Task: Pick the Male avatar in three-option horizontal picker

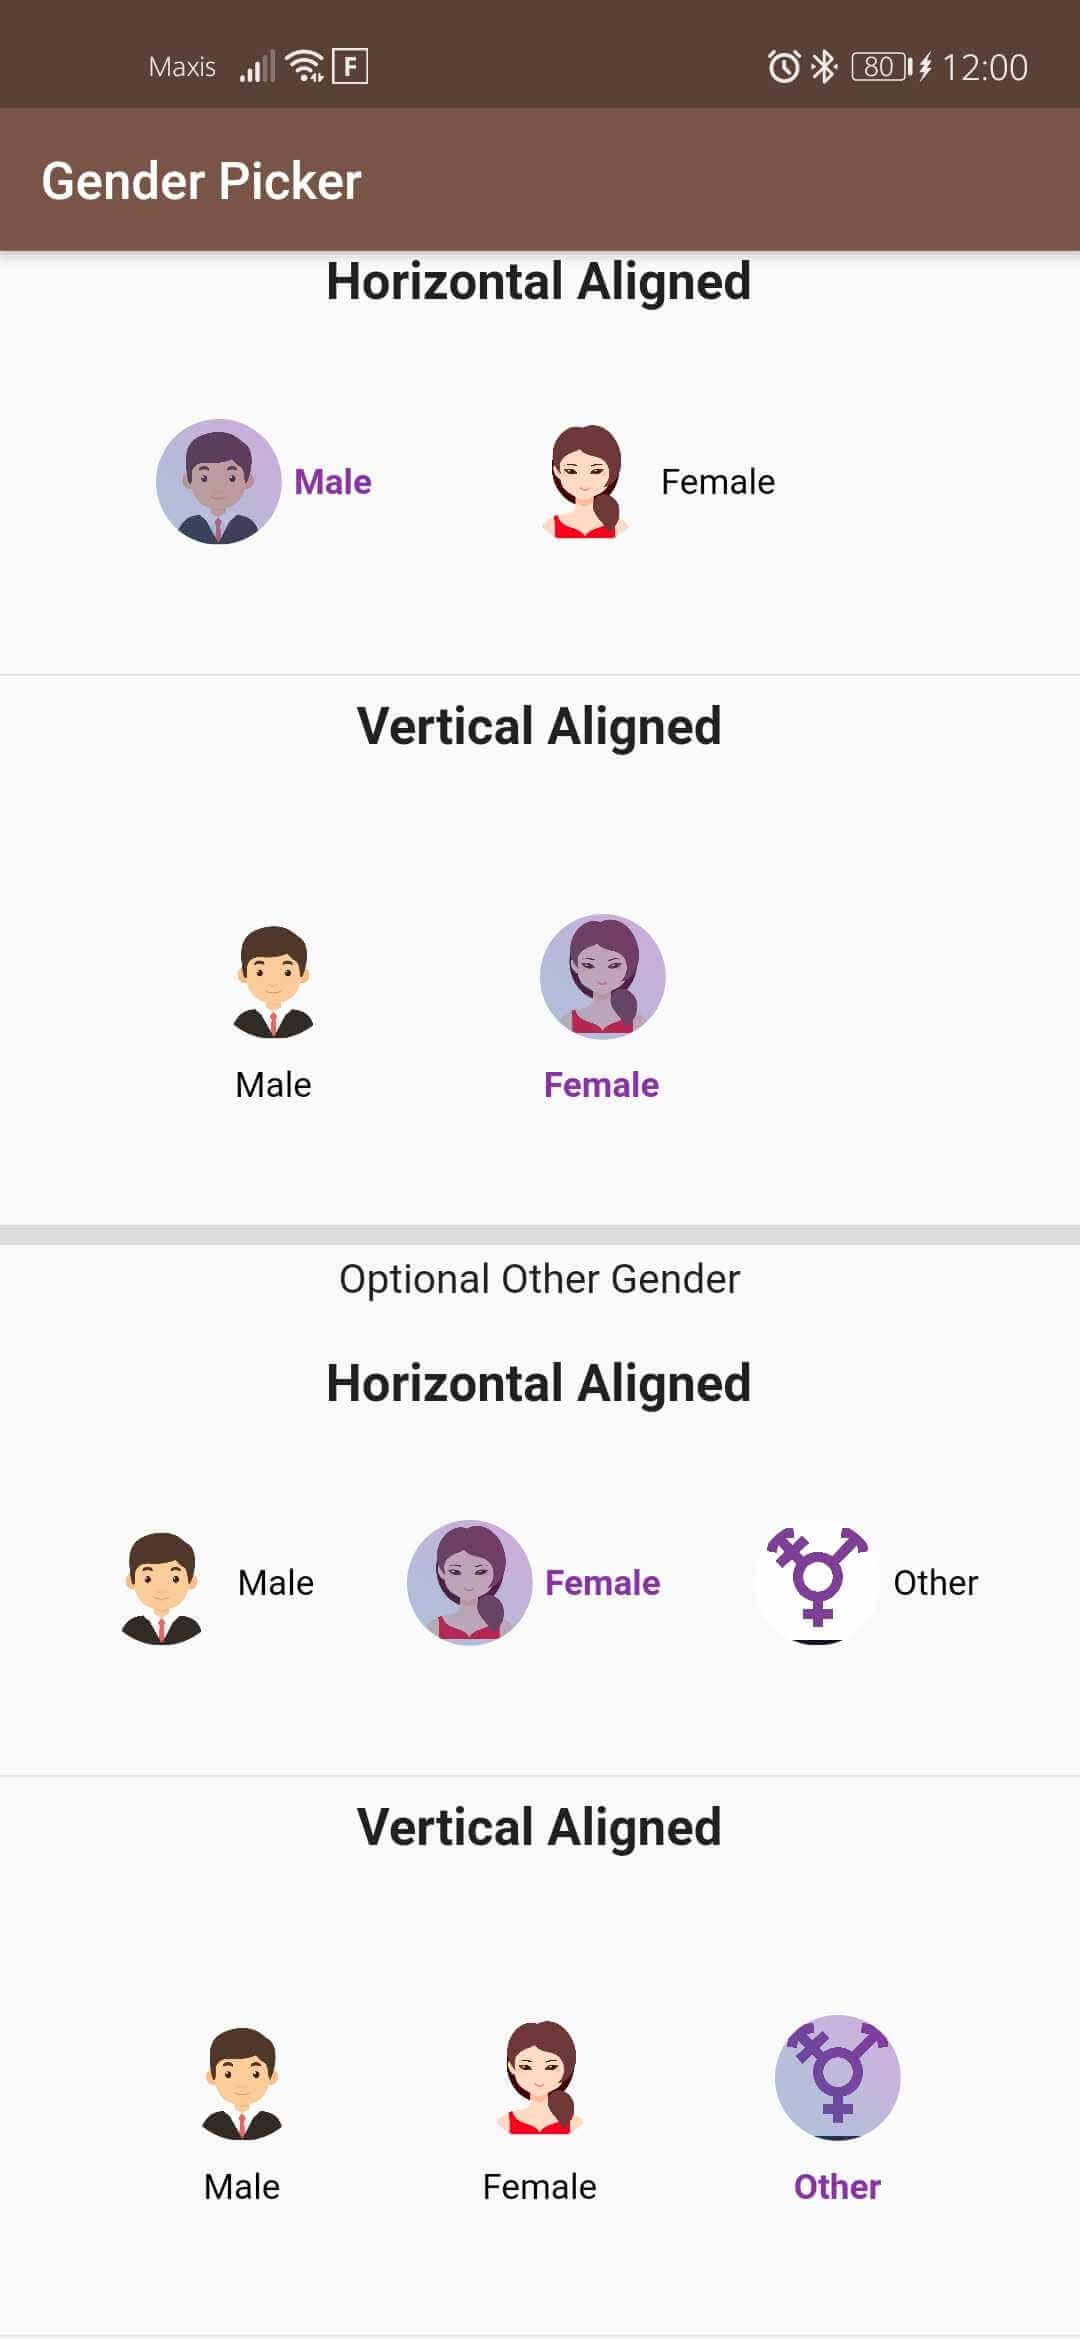Action: (x=161, y=1588)
